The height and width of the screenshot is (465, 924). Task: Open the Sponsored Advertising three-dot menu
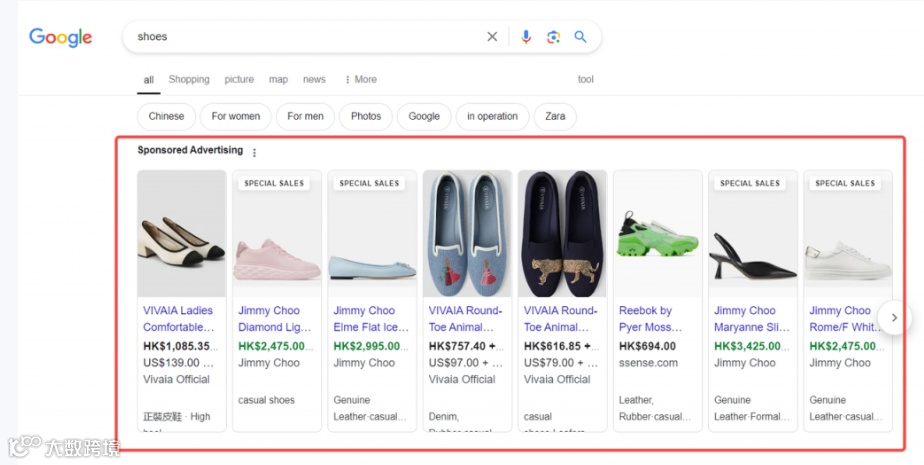point(254,153)
